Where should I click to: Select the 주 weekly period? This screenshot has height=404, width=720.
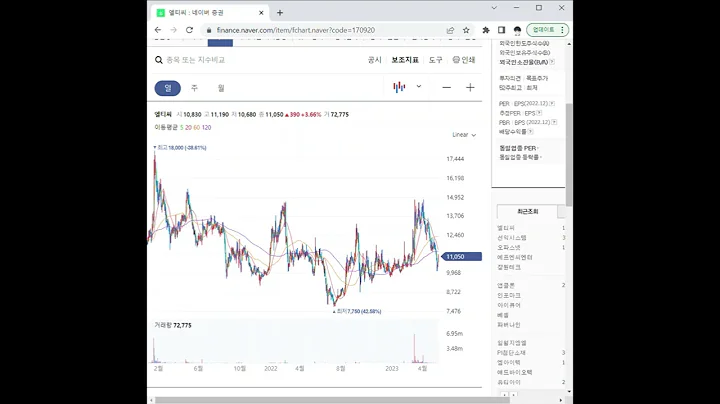pyautogui.click(x=194, y=88)
